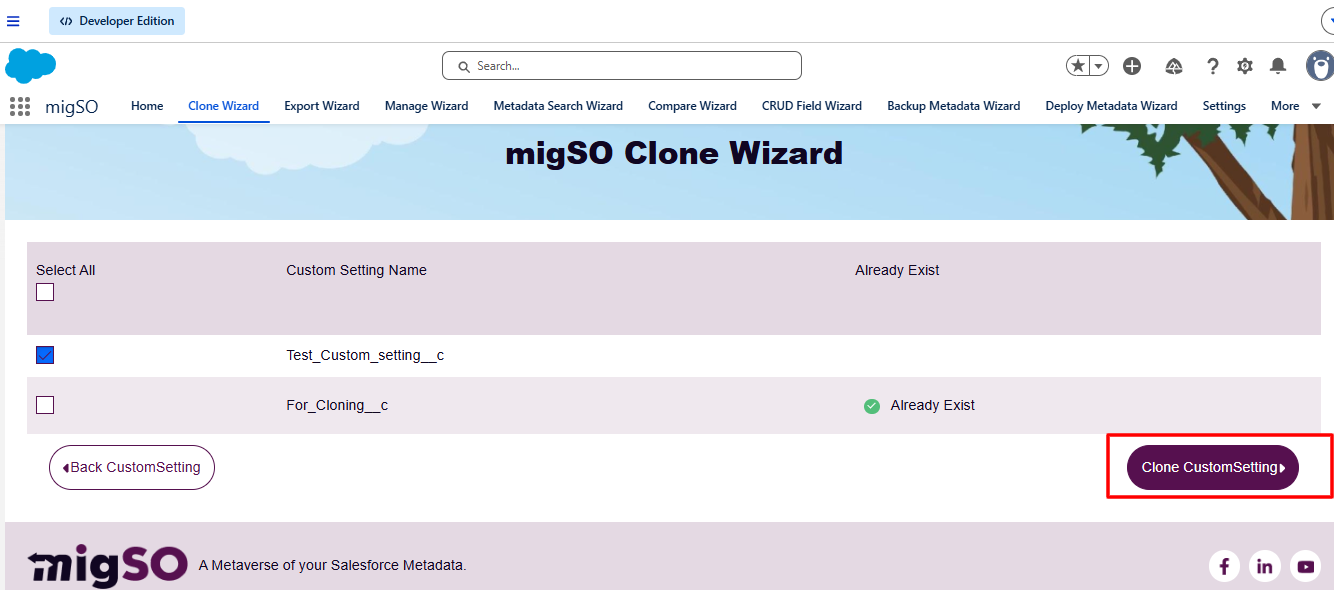Viewport: 1334px width, 590px height.
Task: Click the migSO footer logo
Action: [108, 565]
